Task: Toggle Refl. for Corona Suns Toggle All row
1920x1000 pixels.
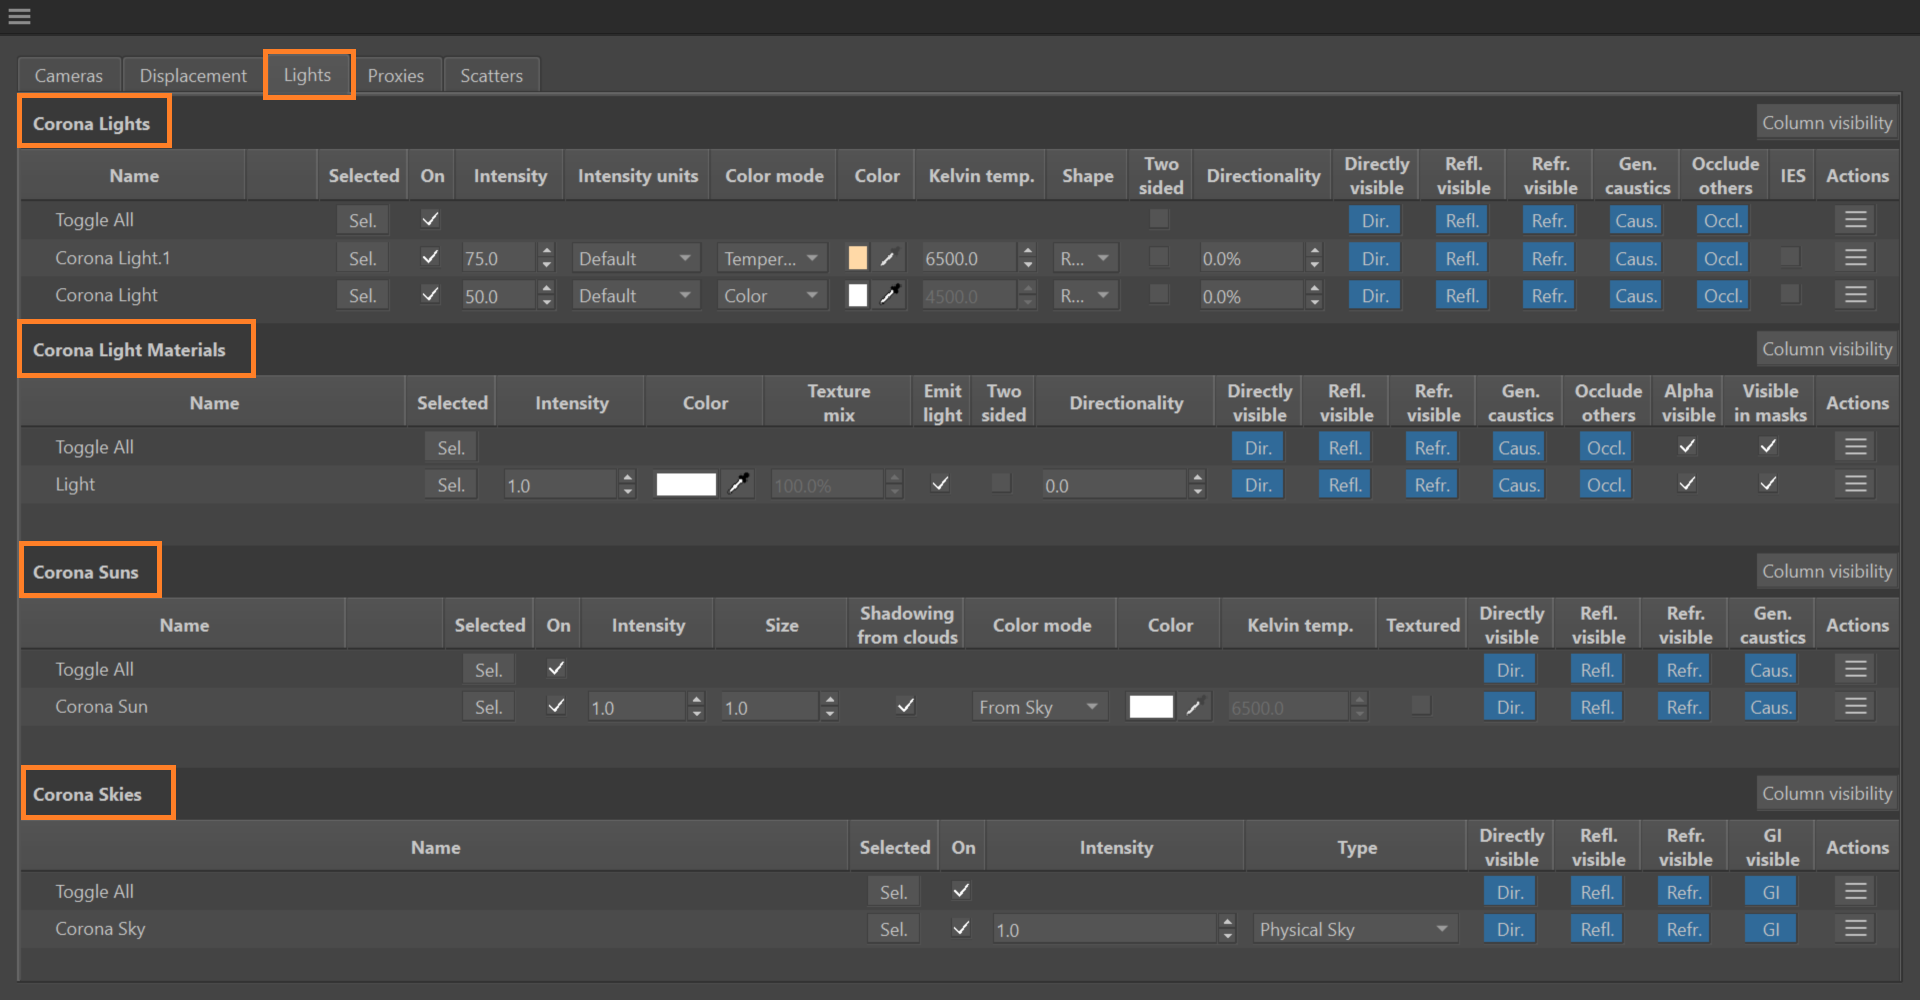Action: click(1597, 669)
